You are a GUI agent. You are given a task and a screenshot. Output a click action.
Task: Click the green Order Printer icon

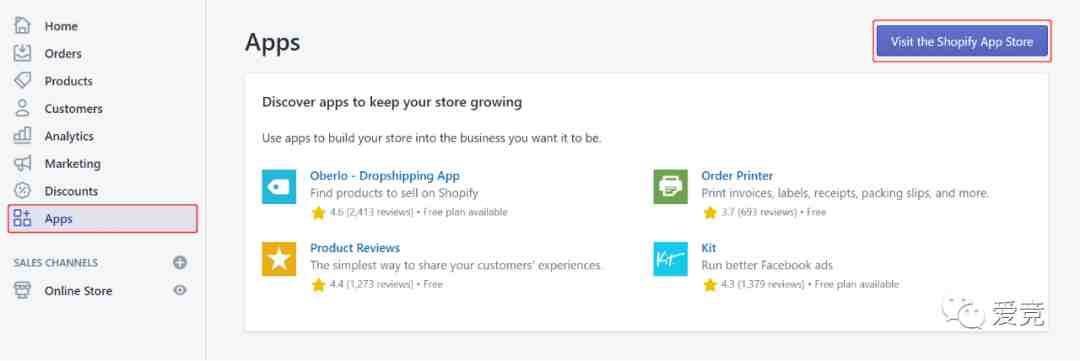point(670,187)
